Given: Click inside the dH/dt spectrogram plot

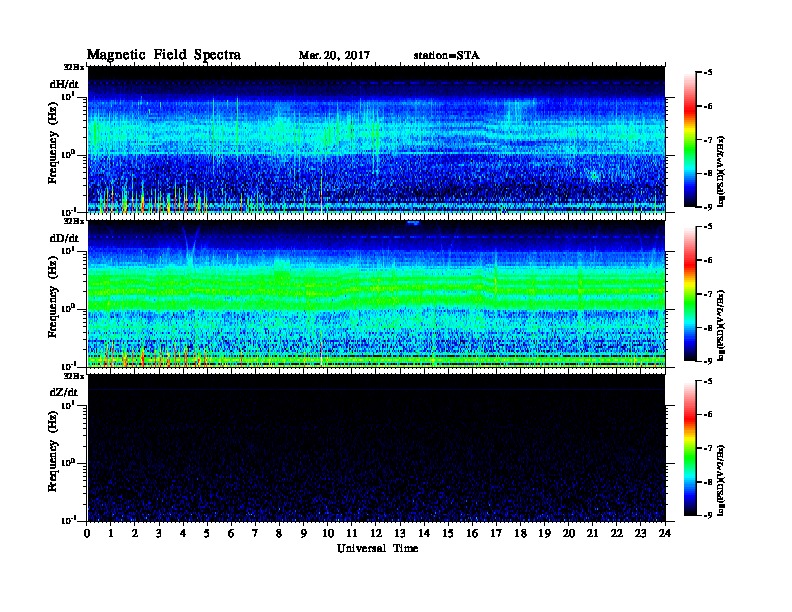Looking at the screenshot, I should point(376,140).
